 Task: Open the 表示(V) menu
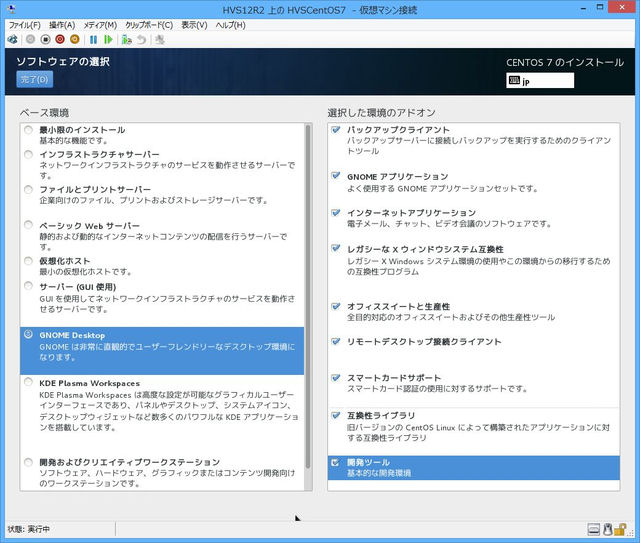point(194,25)
